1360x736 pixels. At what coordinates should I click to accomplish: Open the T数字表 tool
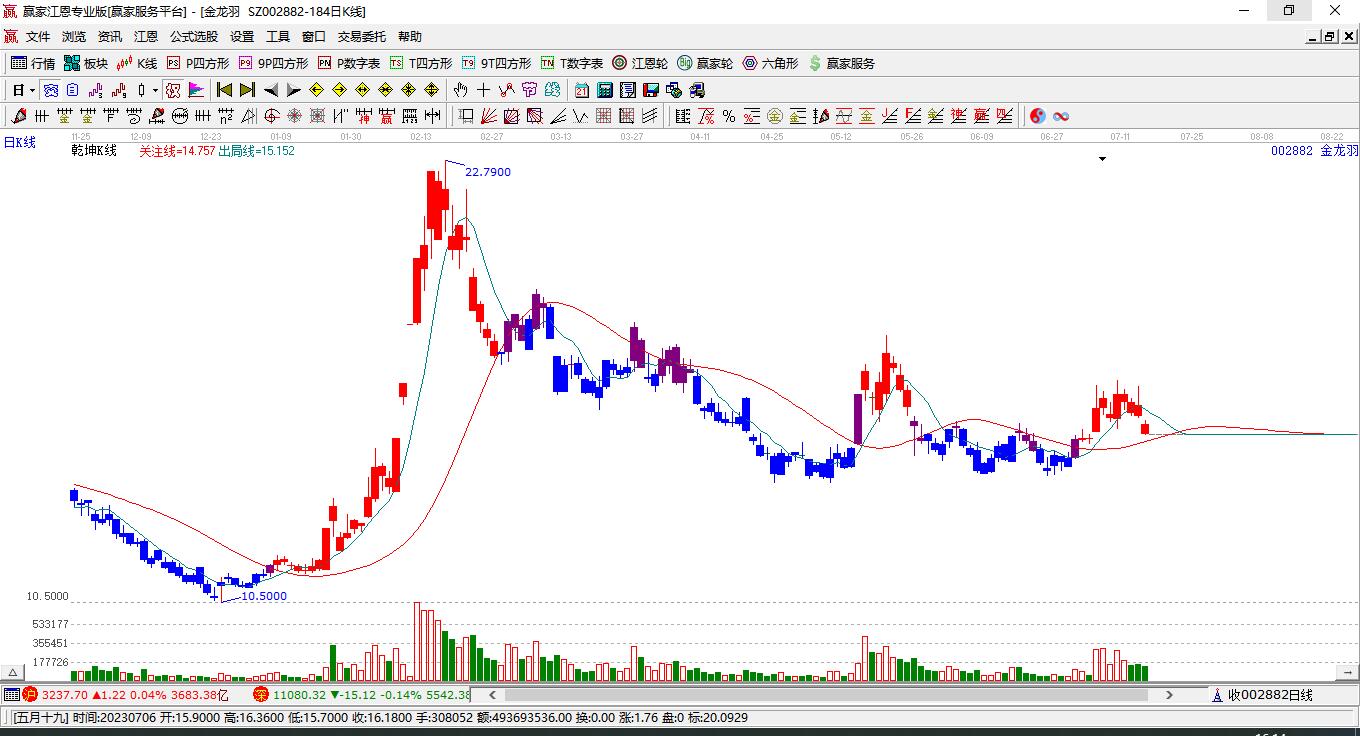(571, 63)
